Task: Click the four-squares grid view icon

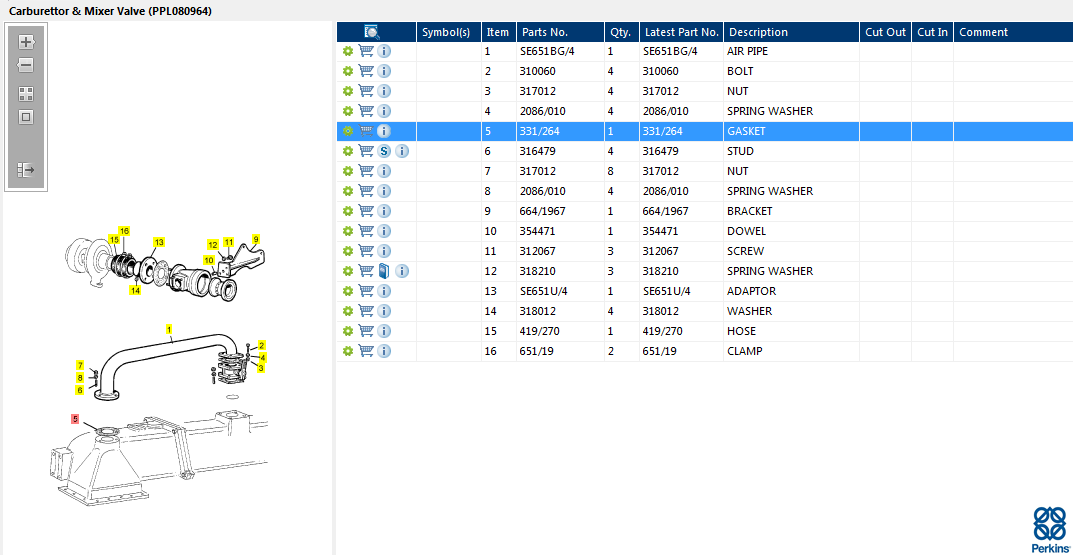Action: [x=26, y=94]
